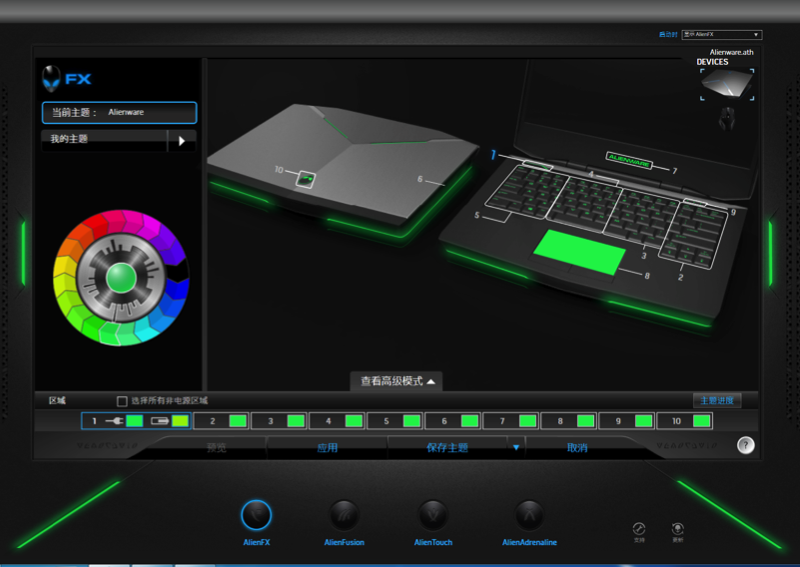Select the laptop thumbnail under DEVICES
Viewport: 800px width, 567px height.
point(727,84)
